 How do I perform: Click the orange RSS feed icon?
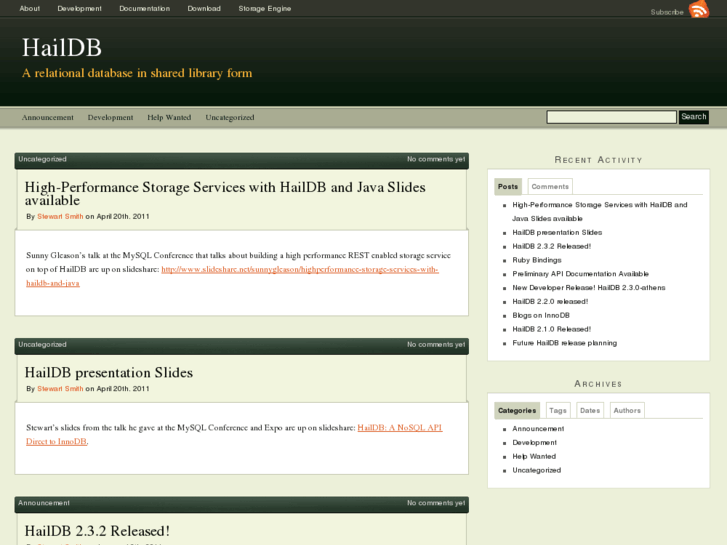(x=699, y=9)
